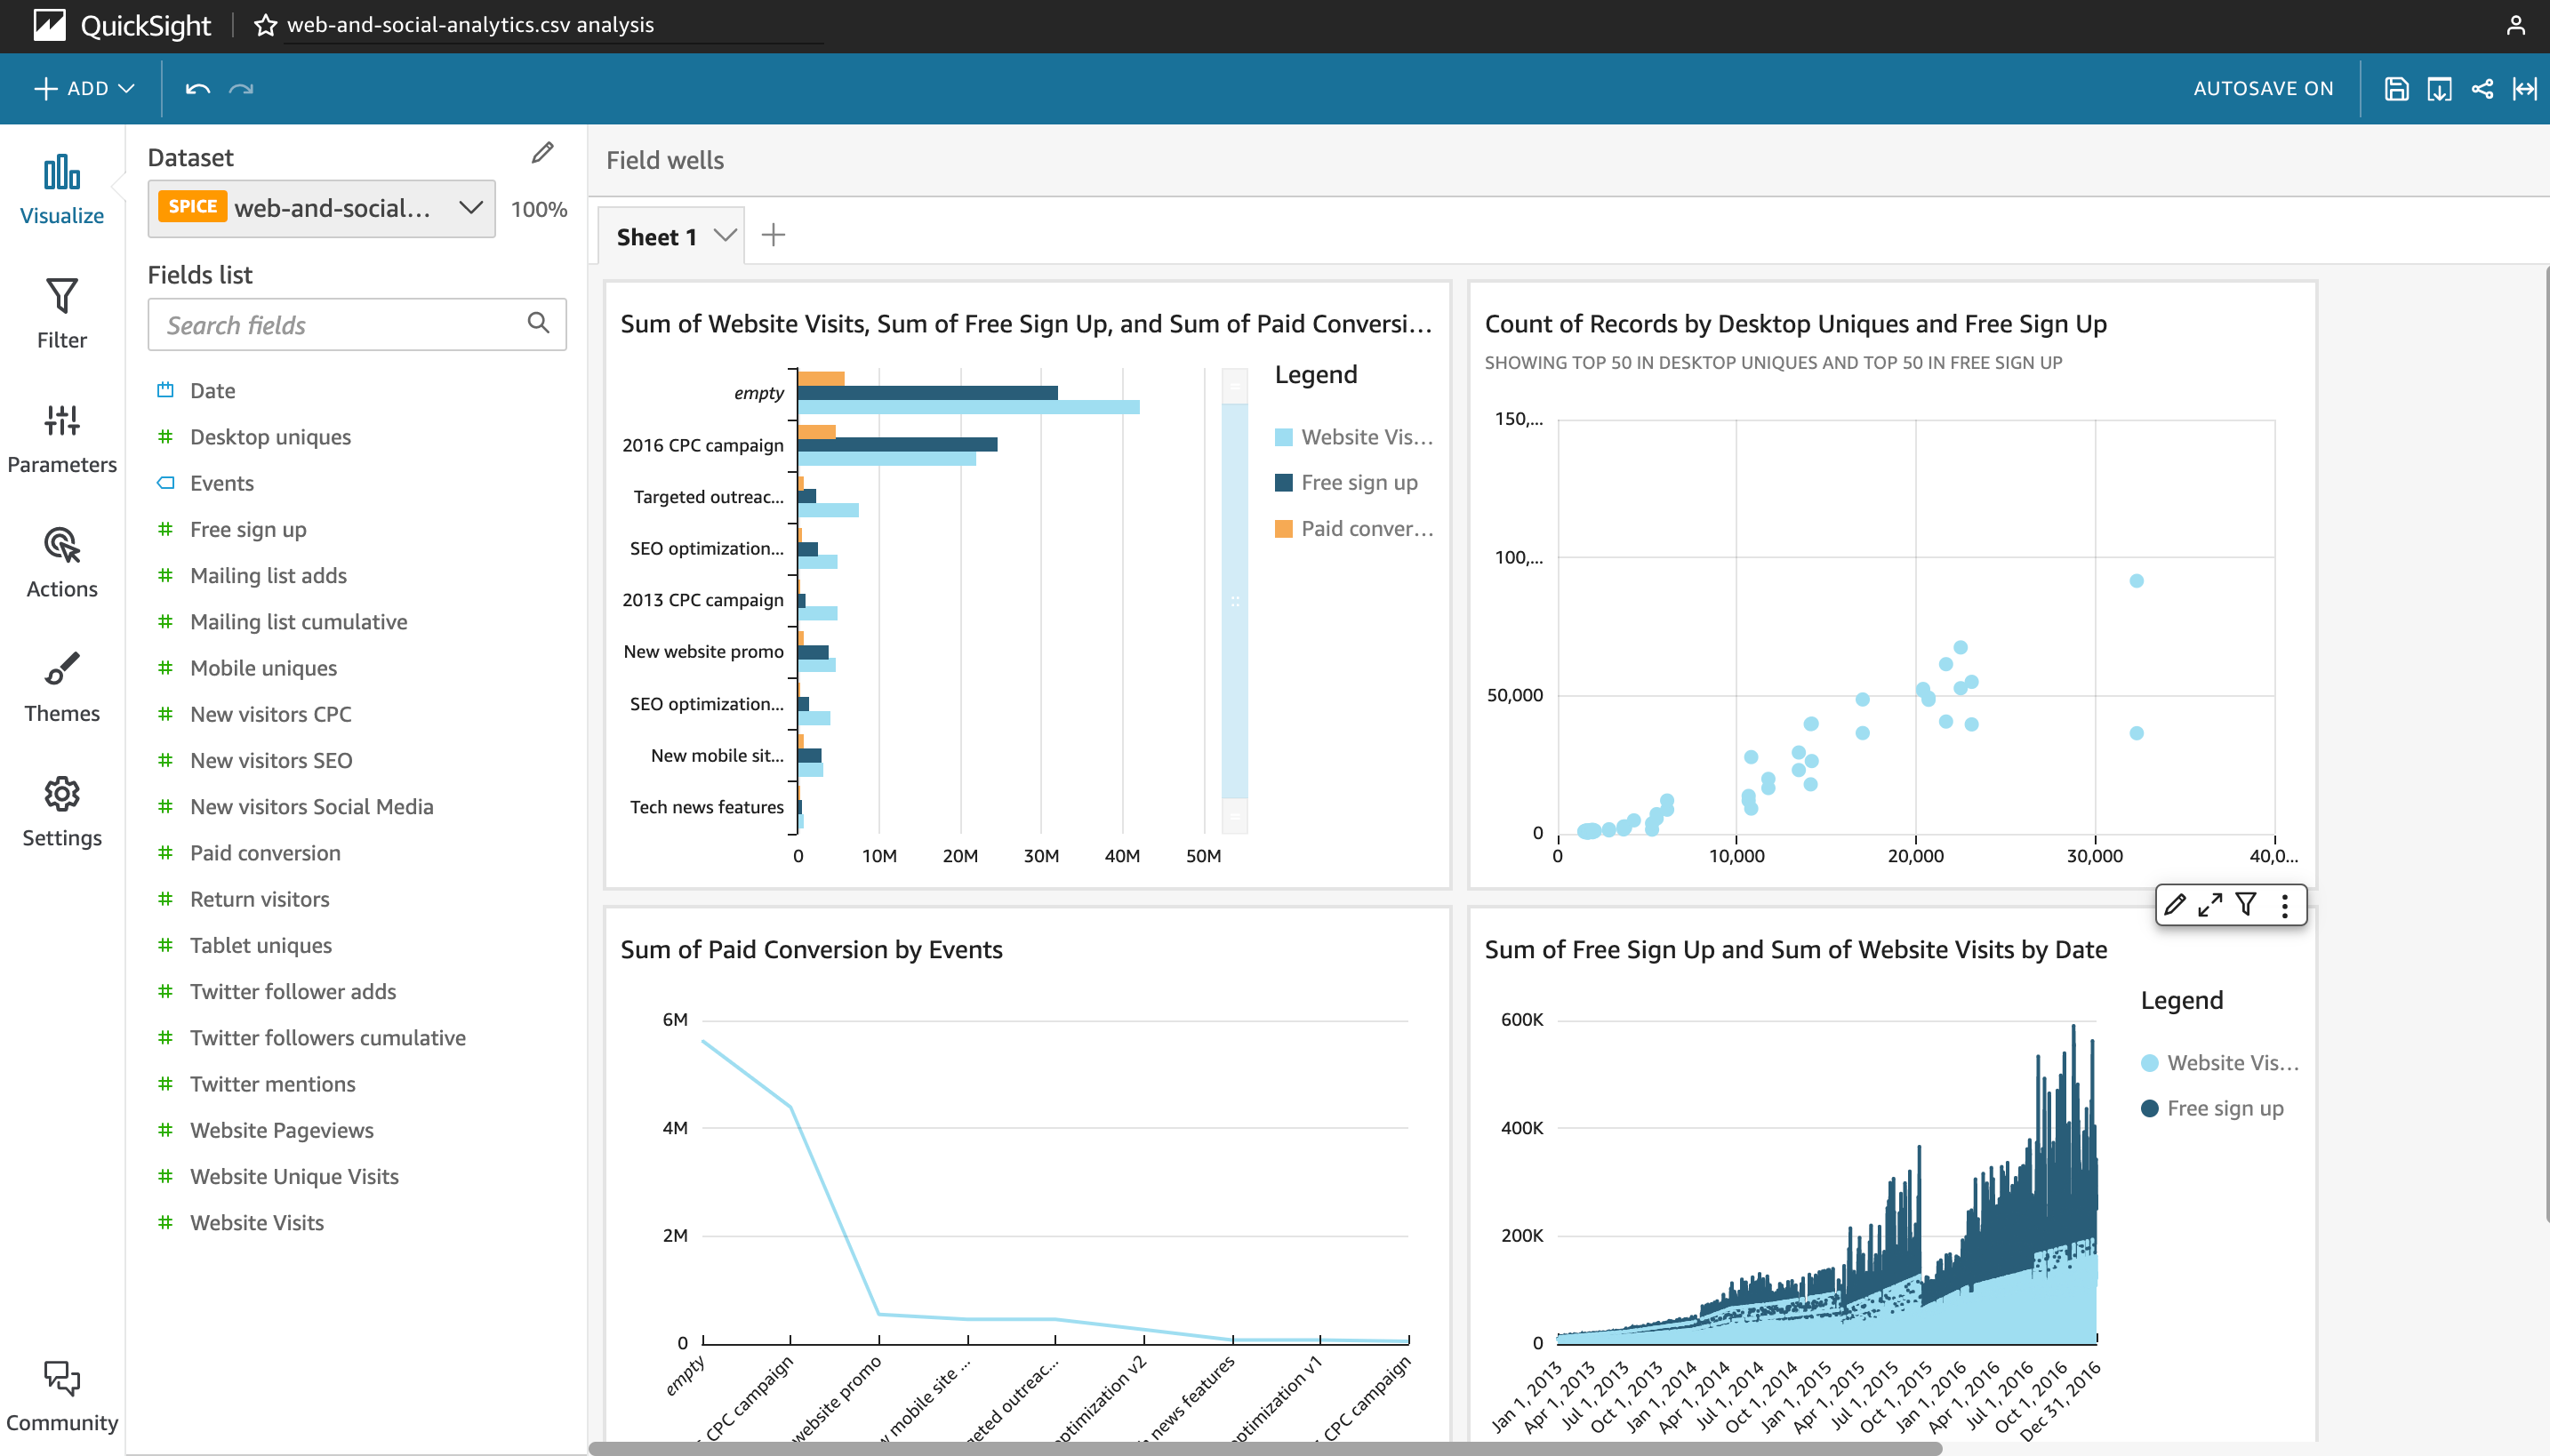Screen dimensions: 2550x1456
Task: Open the Parameters panel
Action: pos(61,438)
